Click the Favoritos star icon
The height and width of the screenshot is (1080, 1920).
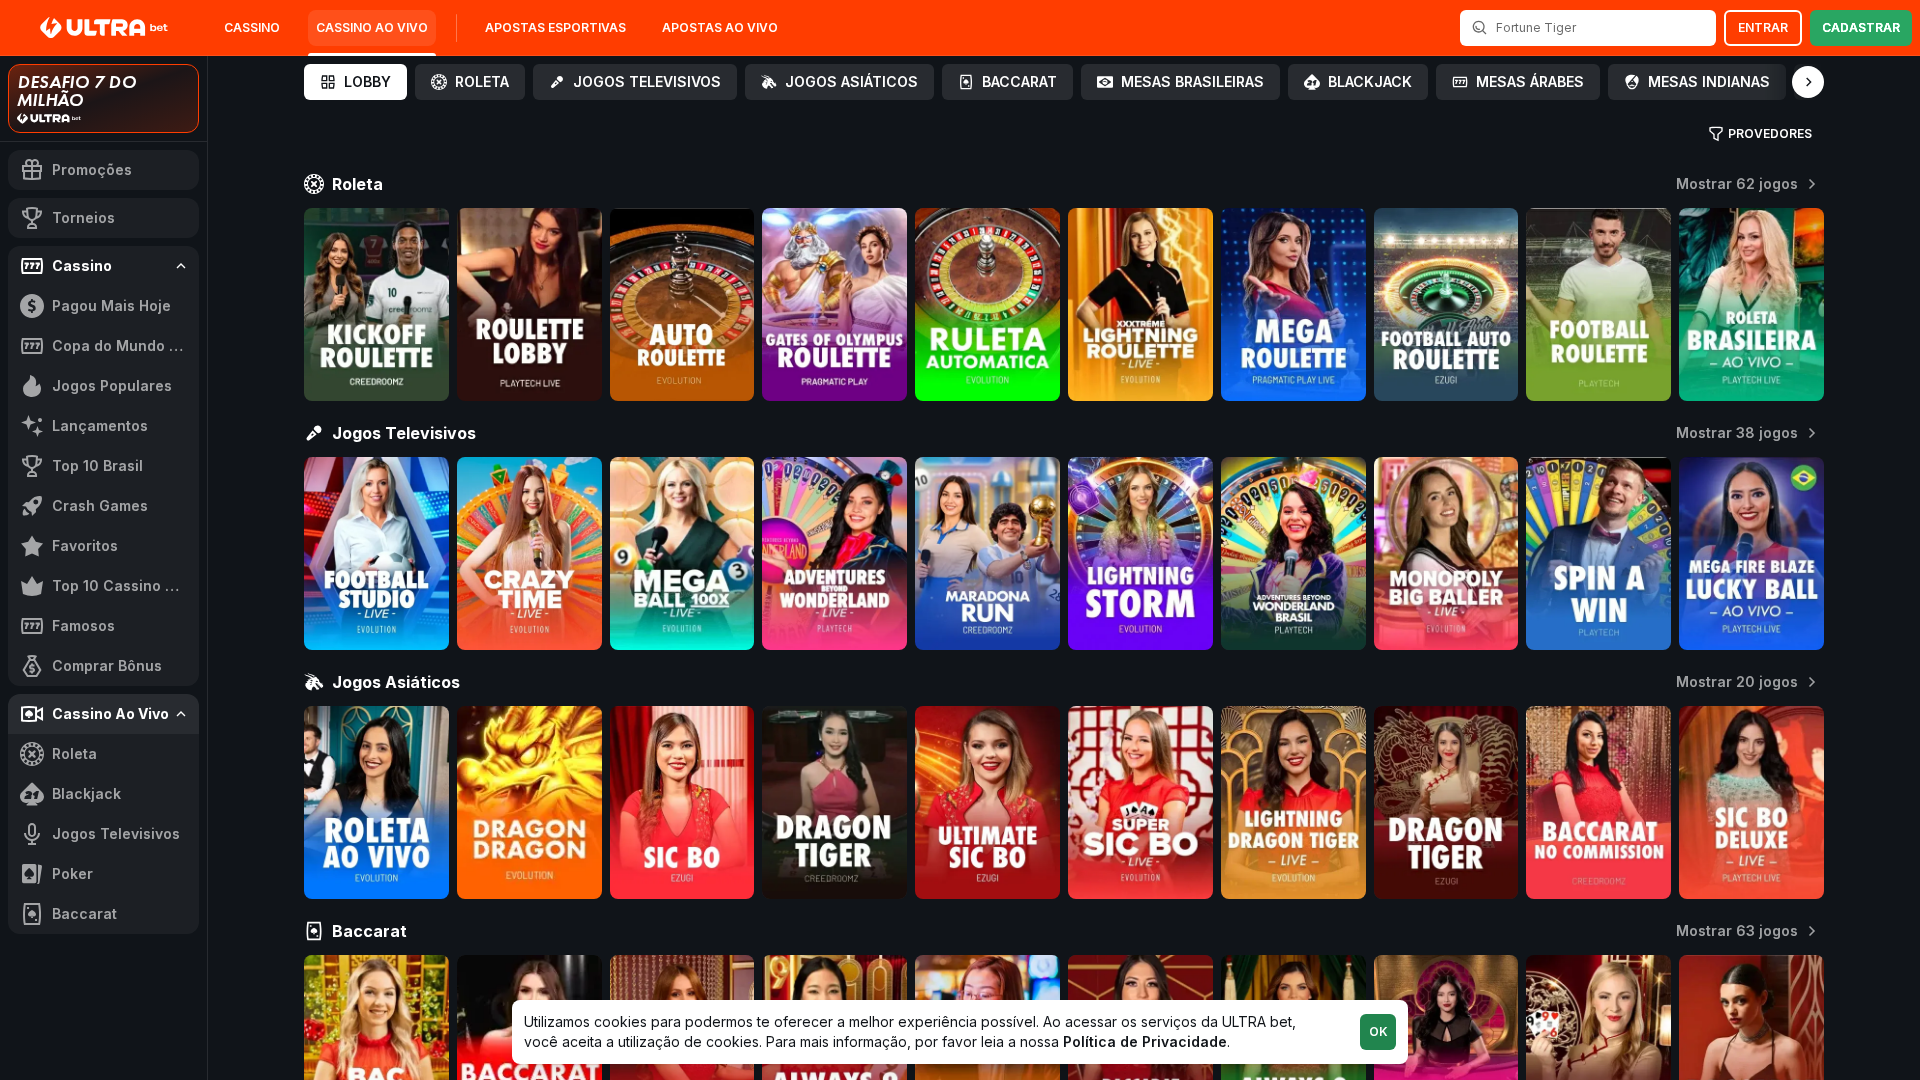32,546
